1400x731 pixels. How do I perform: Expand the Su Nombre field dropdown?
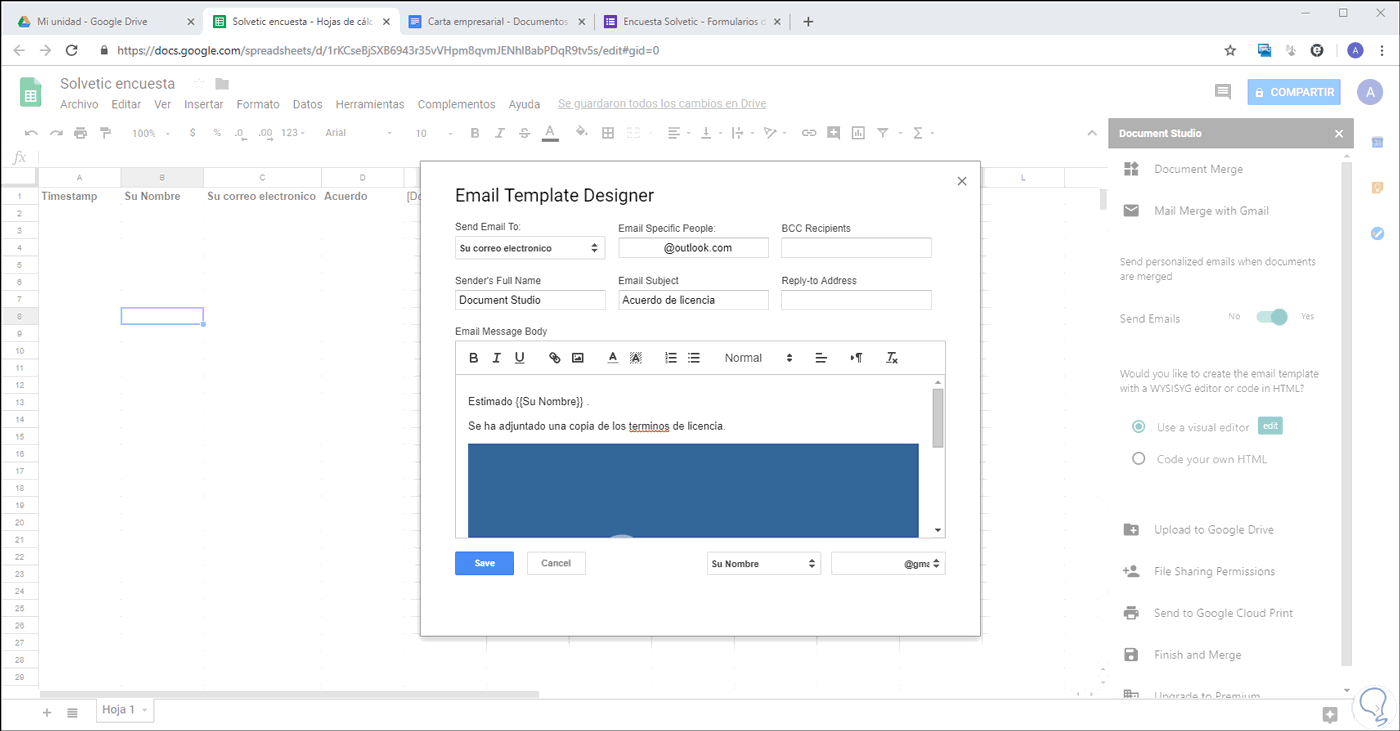(764, 564)
